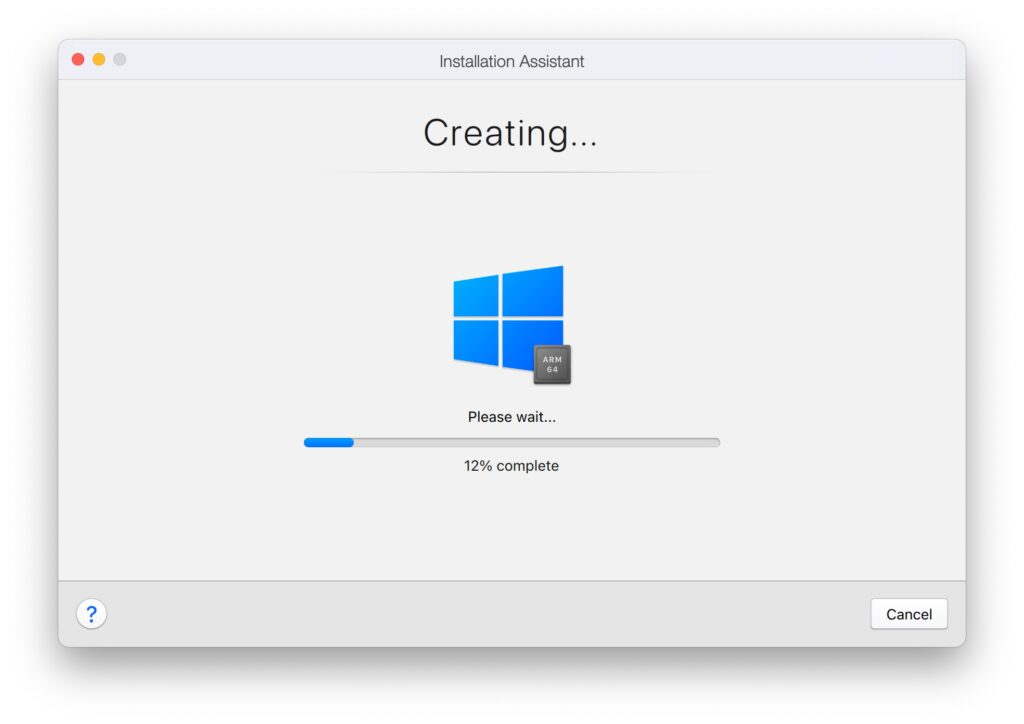Click the unfilled gray part of progress bar
Screen dimensions: 1024x724
pyautogui.click(x=537, y=443)
